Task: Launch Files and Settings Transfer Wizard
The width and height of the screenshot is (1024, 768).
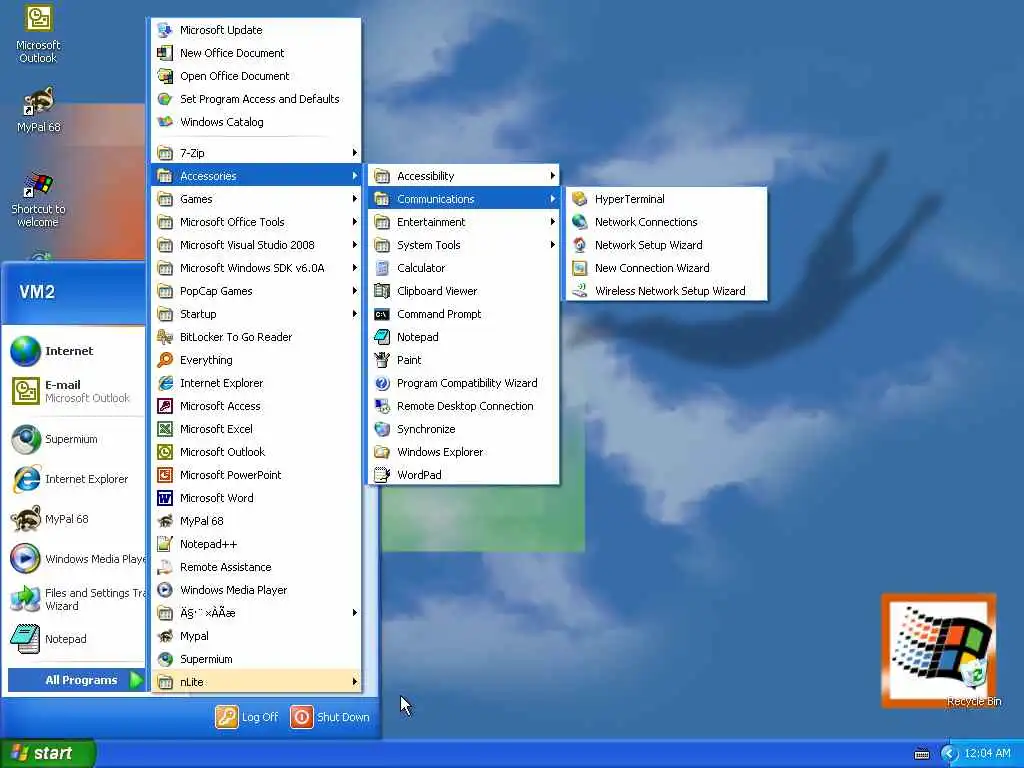Action: point(76,599)
